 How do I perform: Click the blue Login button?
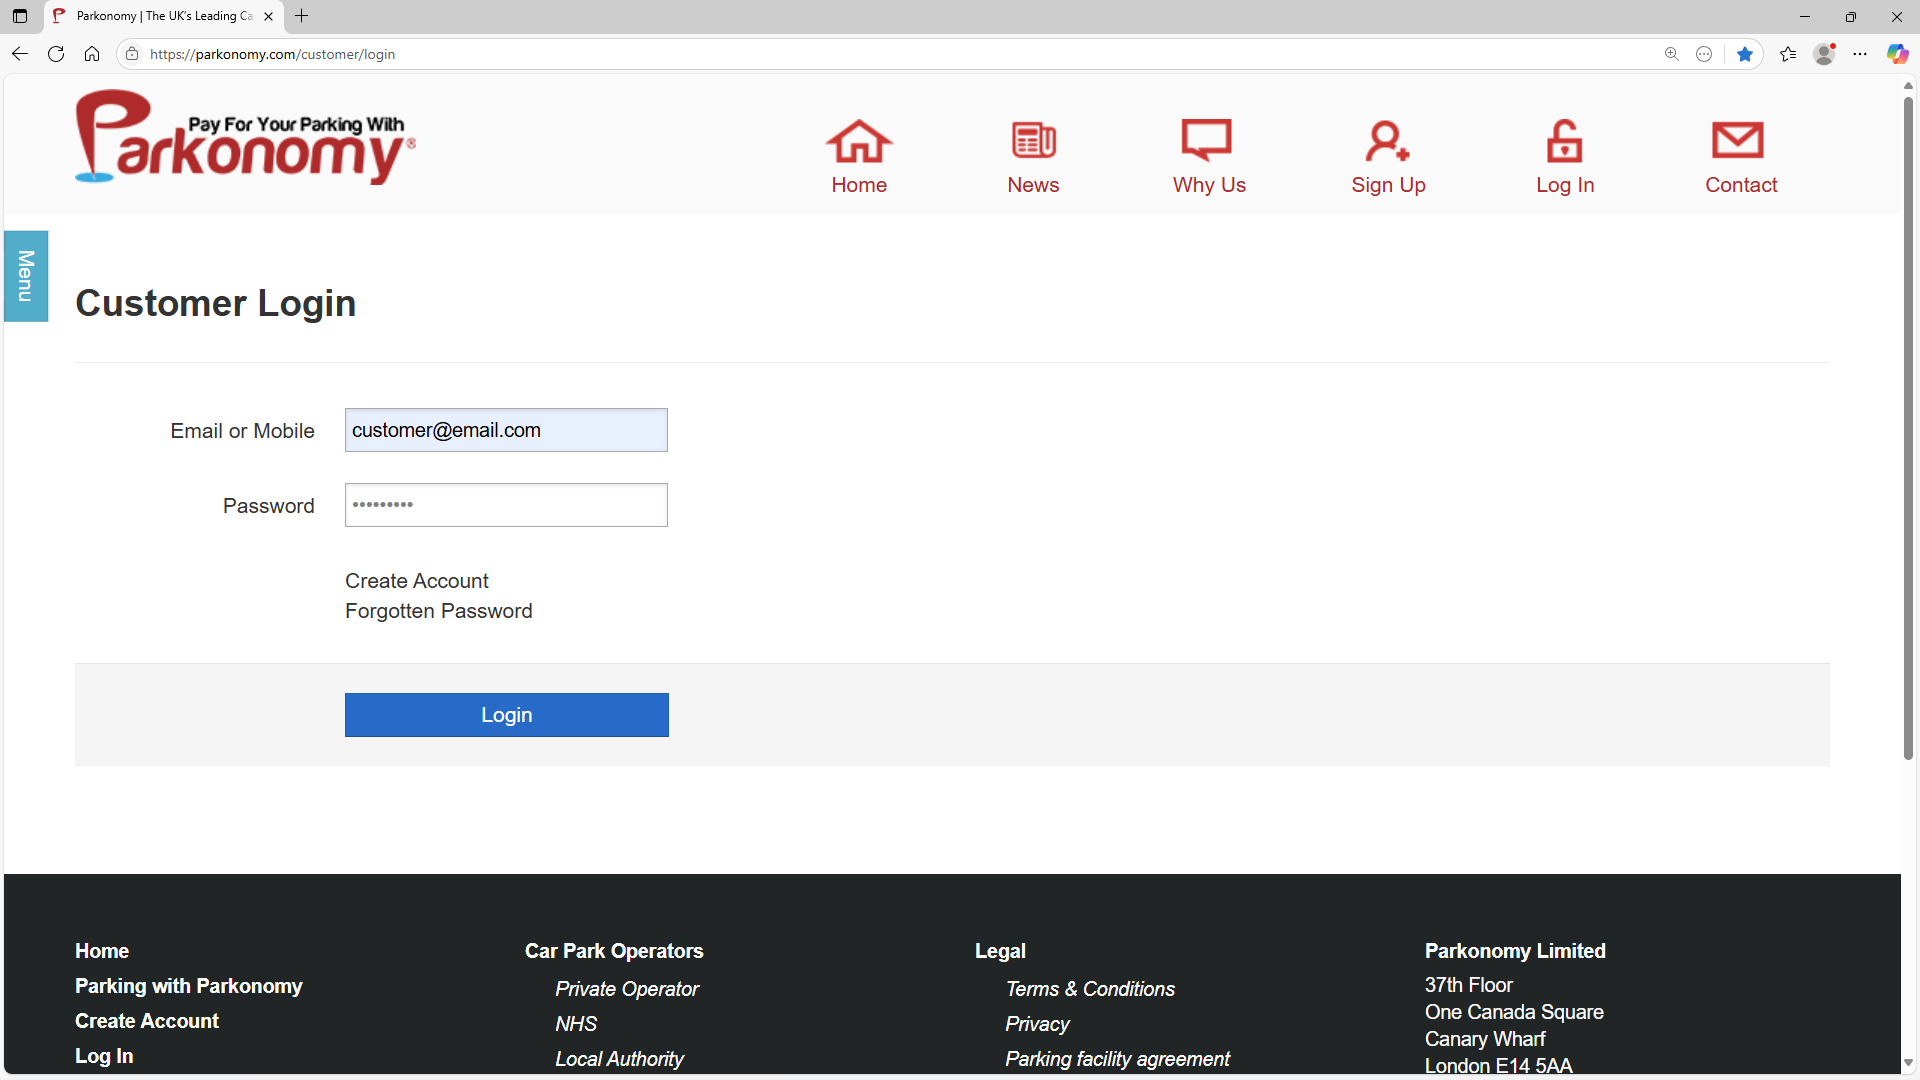coord(507,715)
